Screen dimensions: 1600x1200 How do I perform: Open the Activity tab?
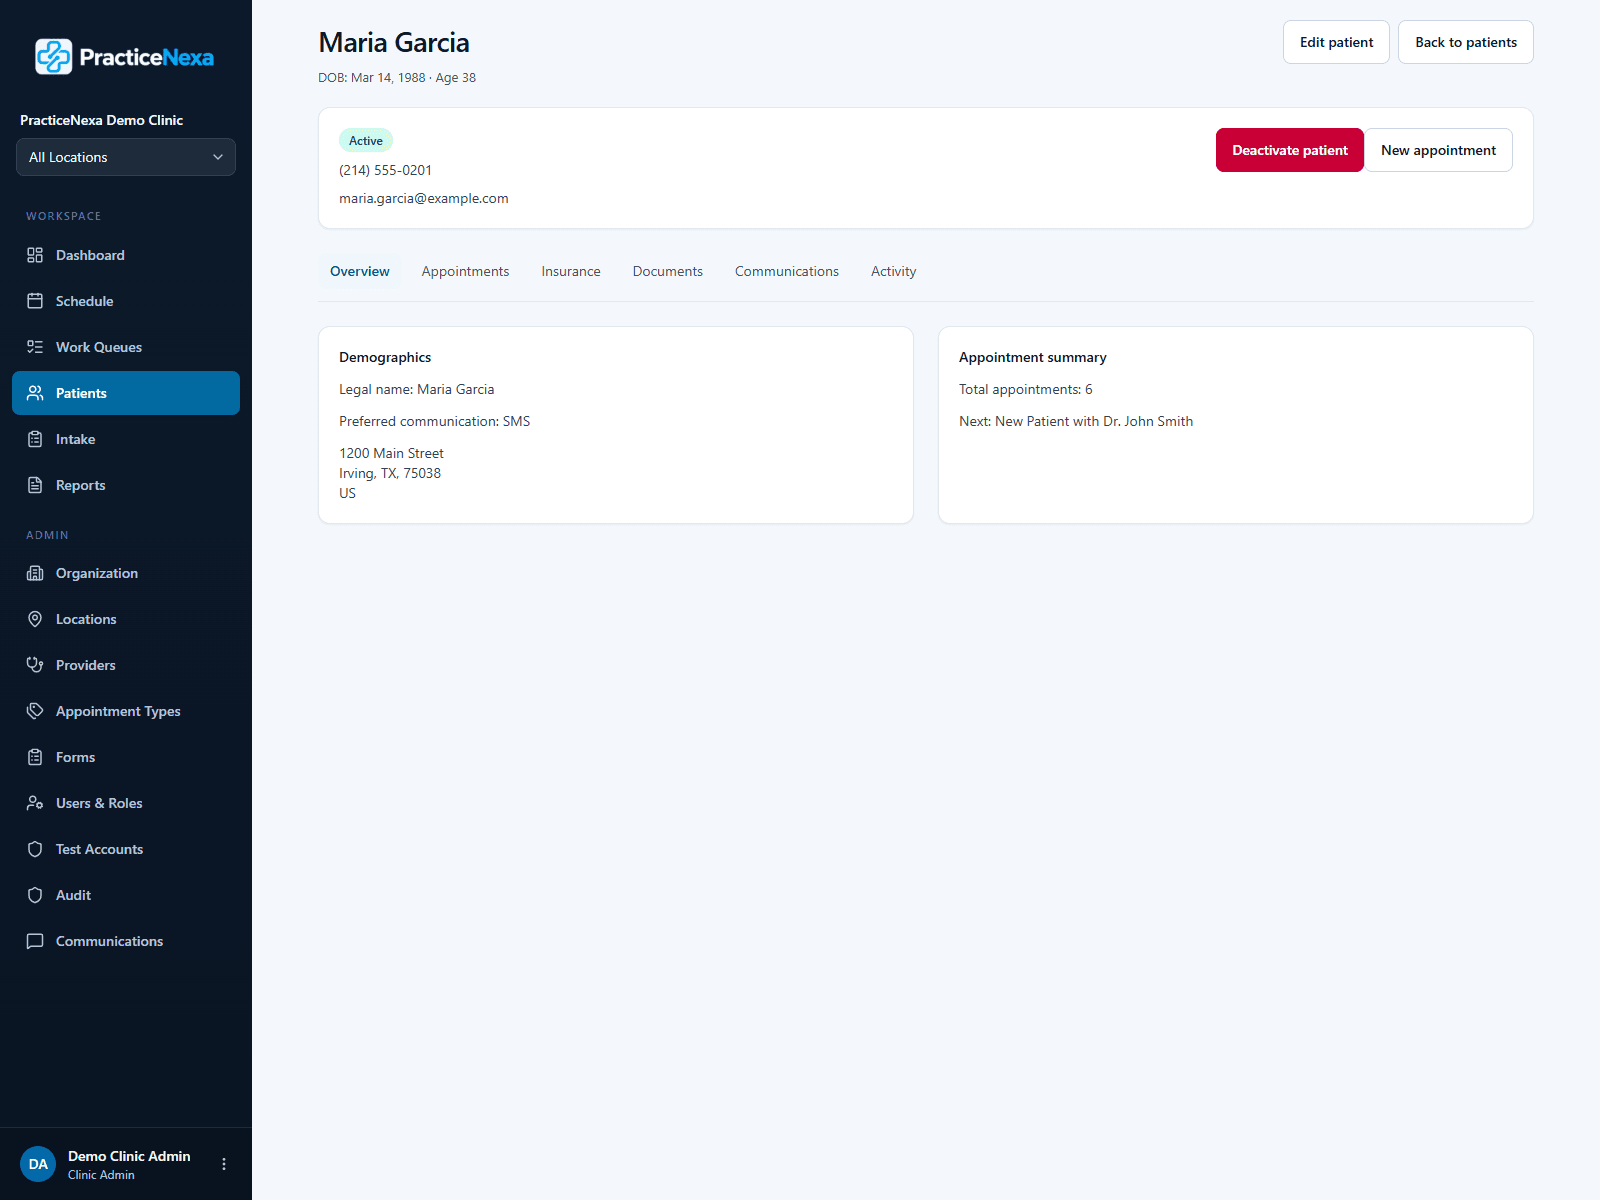pyautogui.click(x=893, y=271)
